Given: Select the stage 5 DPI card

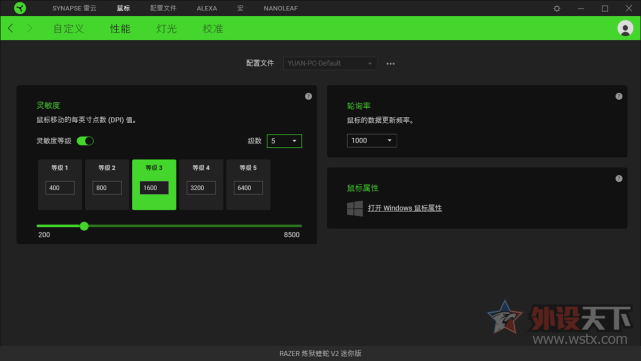Looking at the screenshot, I should coord(248,185).
